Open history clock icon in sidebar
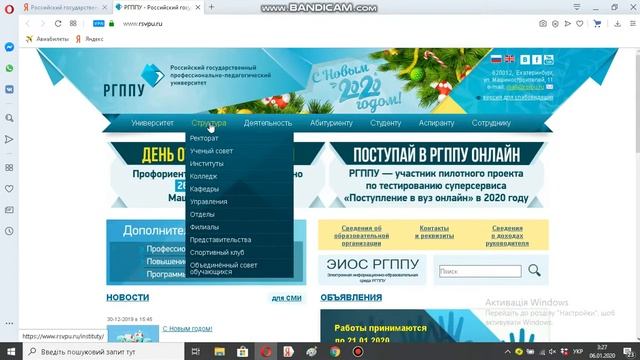 click(9, 231)
